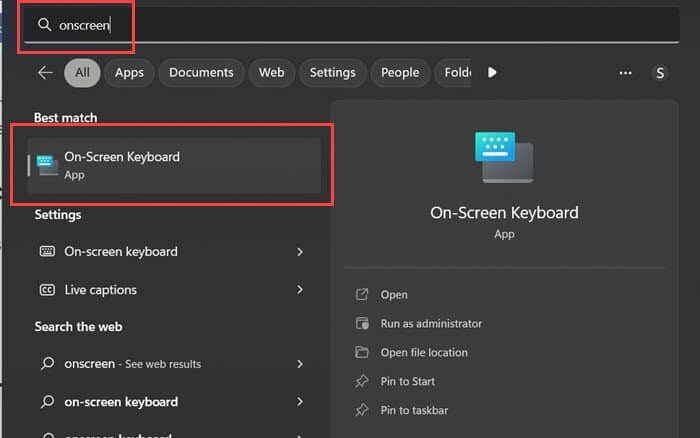Click the search icon beside 'onscreen' web result
This screenshot has height=438, width=700.
click(x=47, y=363)
